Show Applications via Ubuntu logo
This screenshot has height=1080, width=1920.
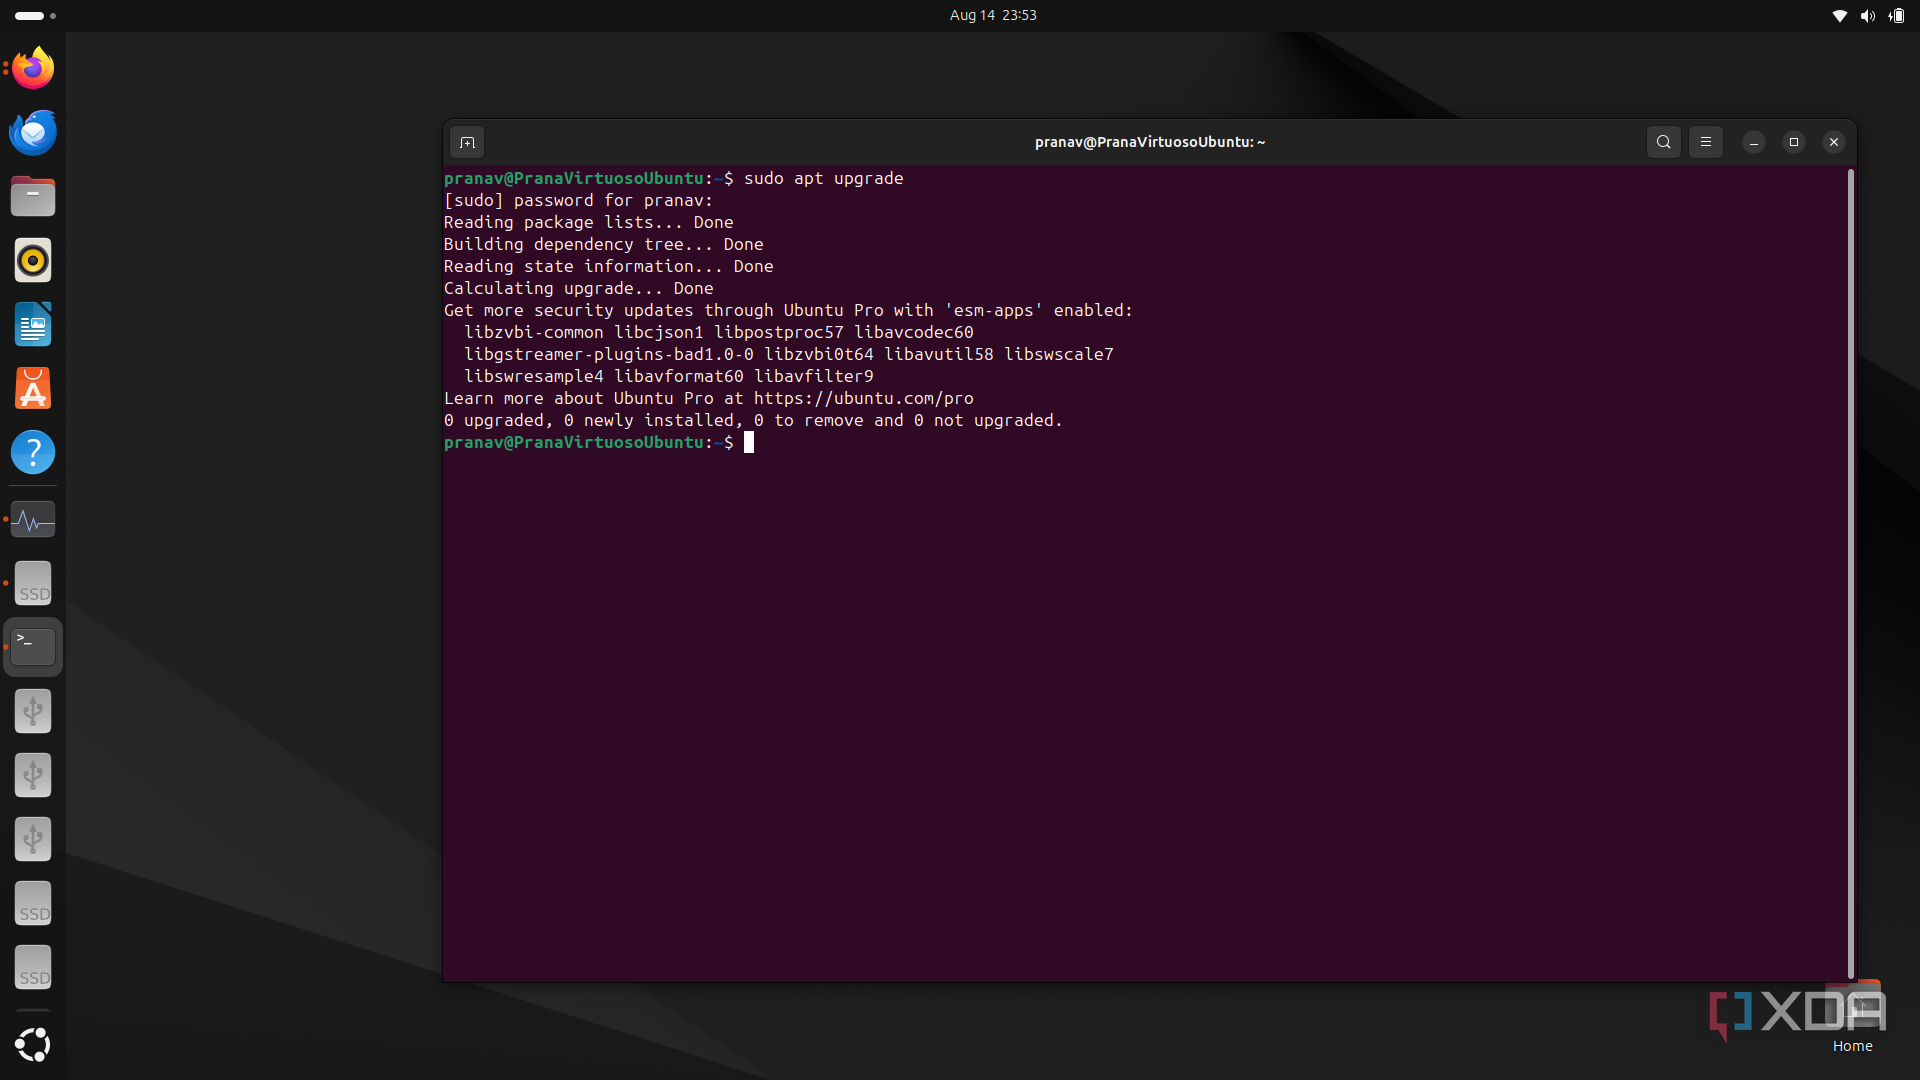[33, 1045]
